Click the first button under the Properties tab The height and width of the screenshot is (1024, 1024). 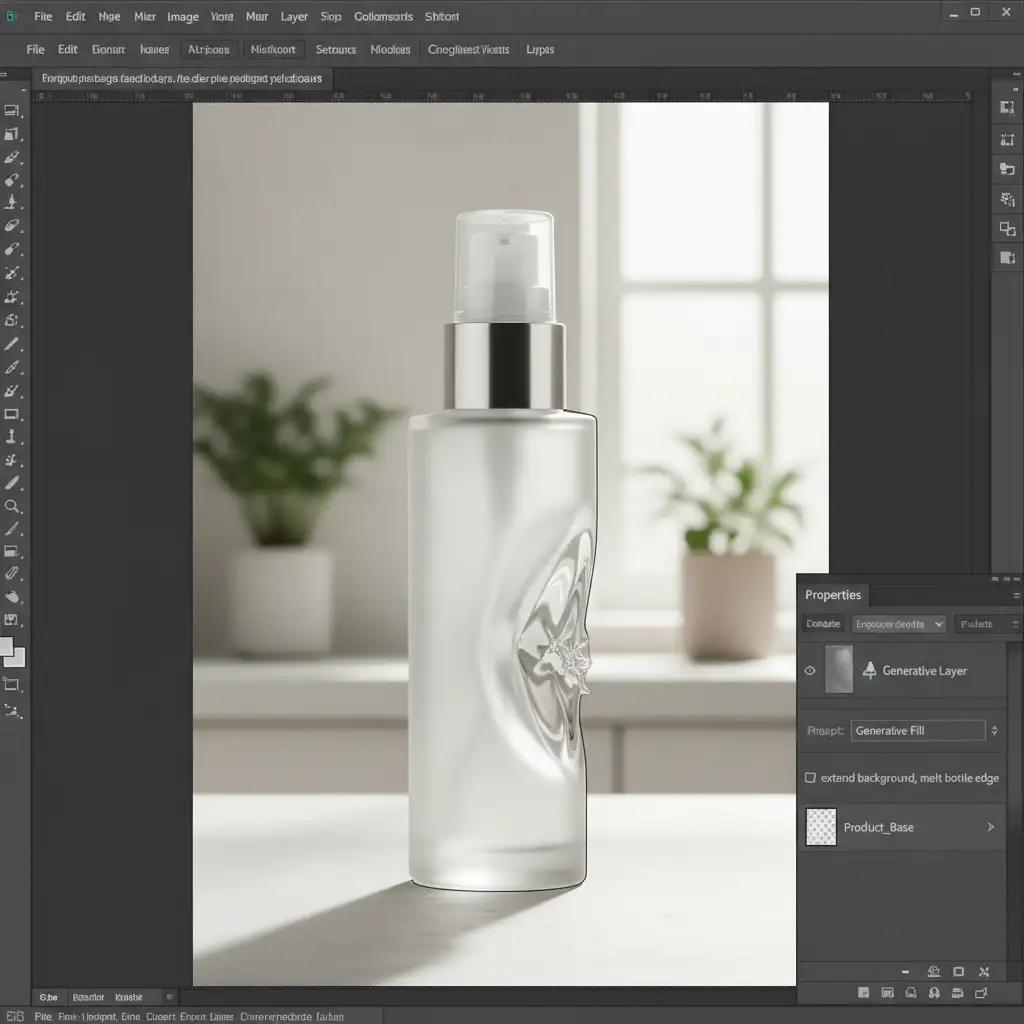point(823,624)
